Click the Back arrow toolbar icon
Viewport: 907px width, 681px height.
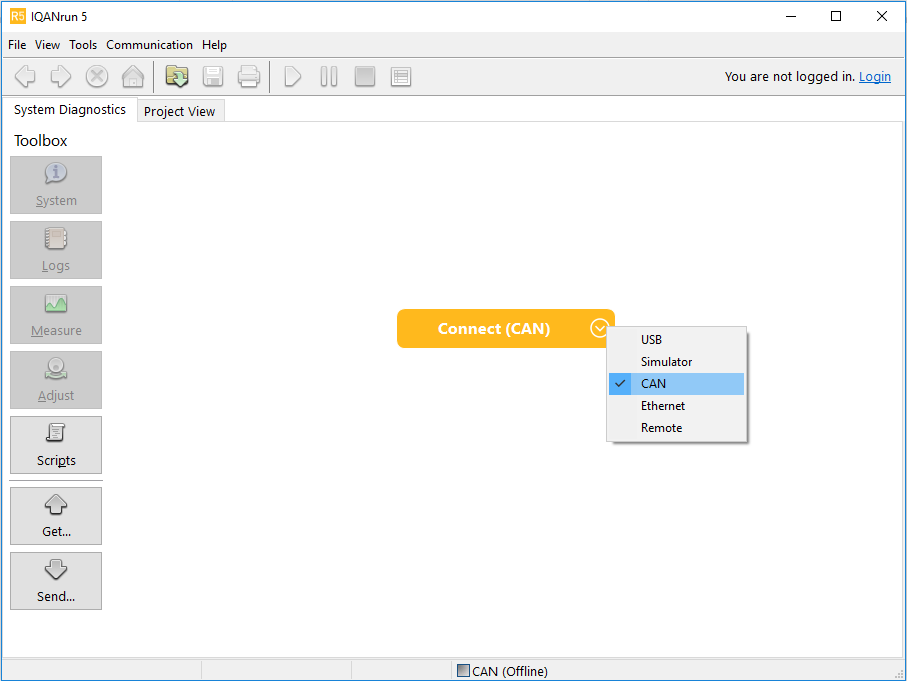(x=25, y=76)
